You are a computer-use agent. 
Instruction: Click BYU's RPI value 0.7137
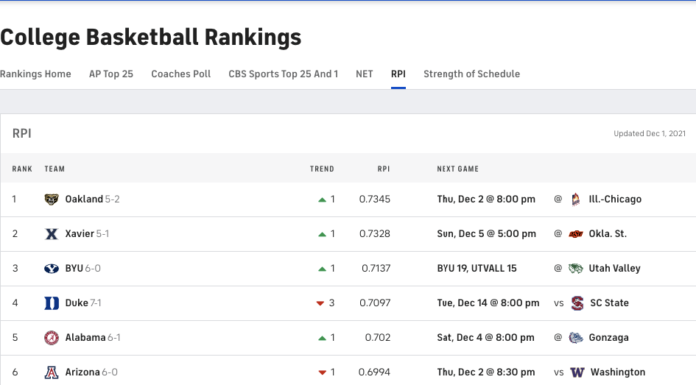[376, 269]
